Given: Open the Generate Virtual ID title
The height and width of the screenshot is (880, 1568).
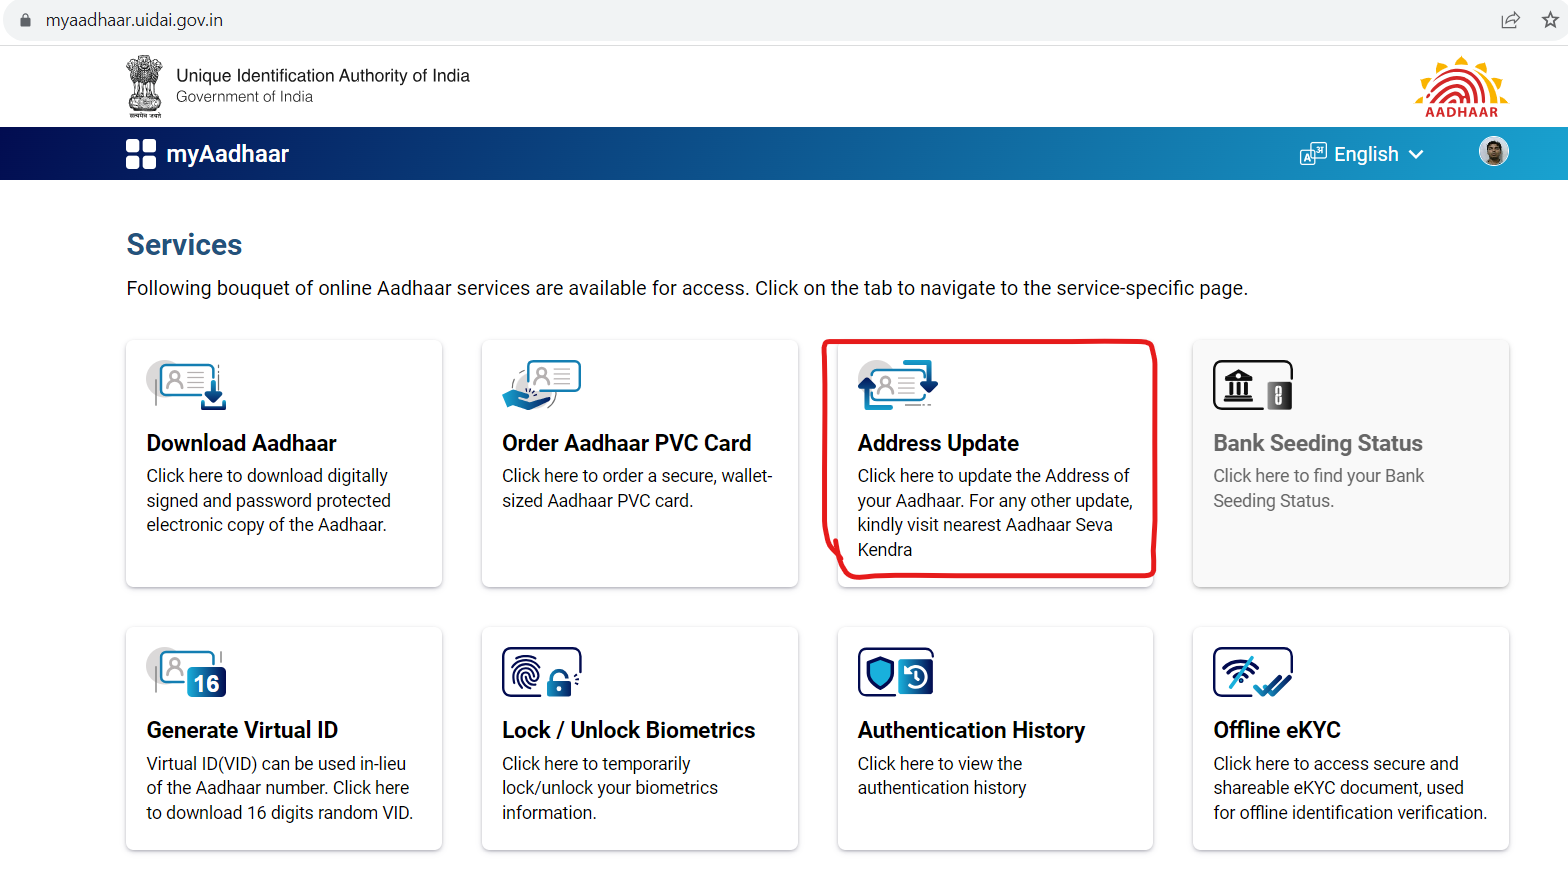Looking at the screenshot, I should point(242,730).
